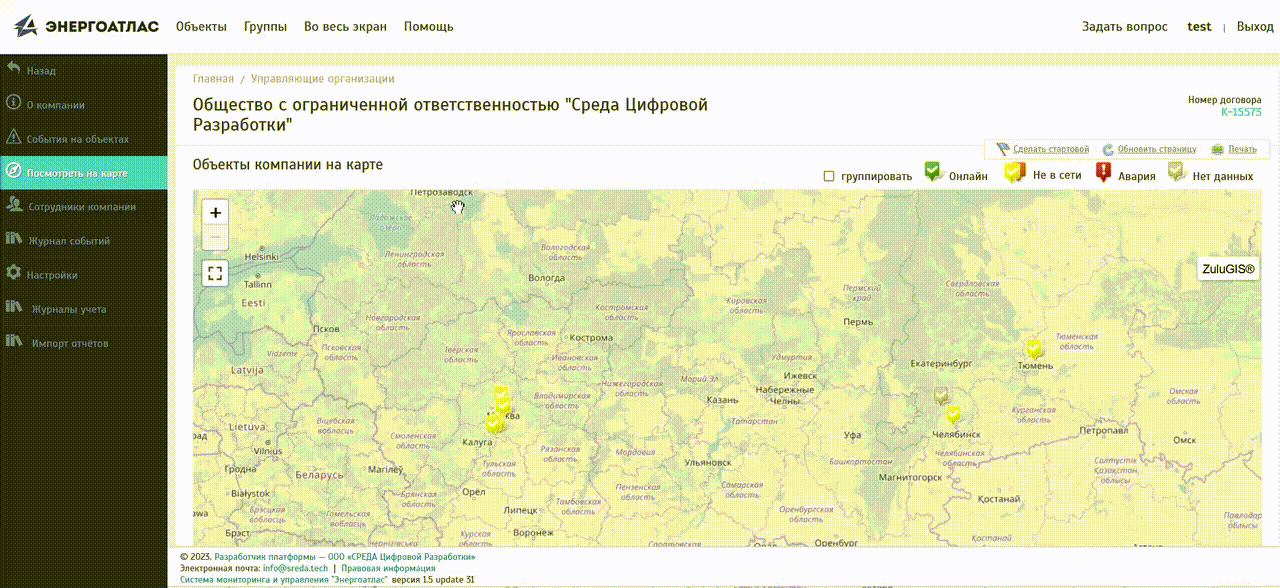
Task: Toggle the map fullscreen icon button
Action: [215, 273]
